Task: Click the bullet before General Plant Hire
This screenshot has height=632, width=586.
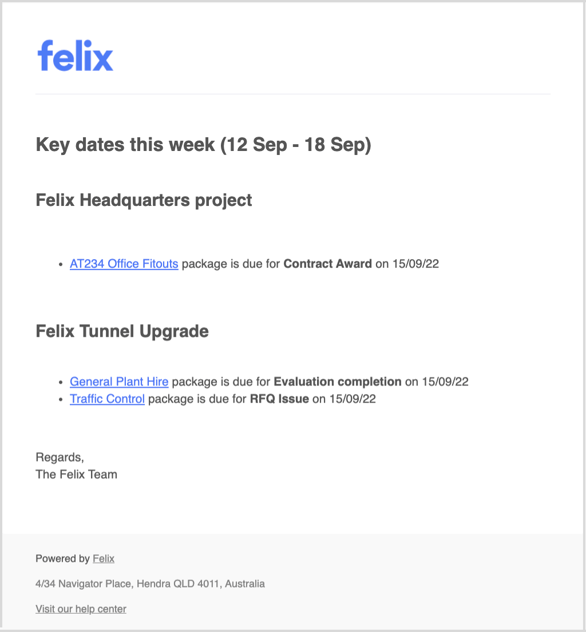Action: click(x=60, y=383)
